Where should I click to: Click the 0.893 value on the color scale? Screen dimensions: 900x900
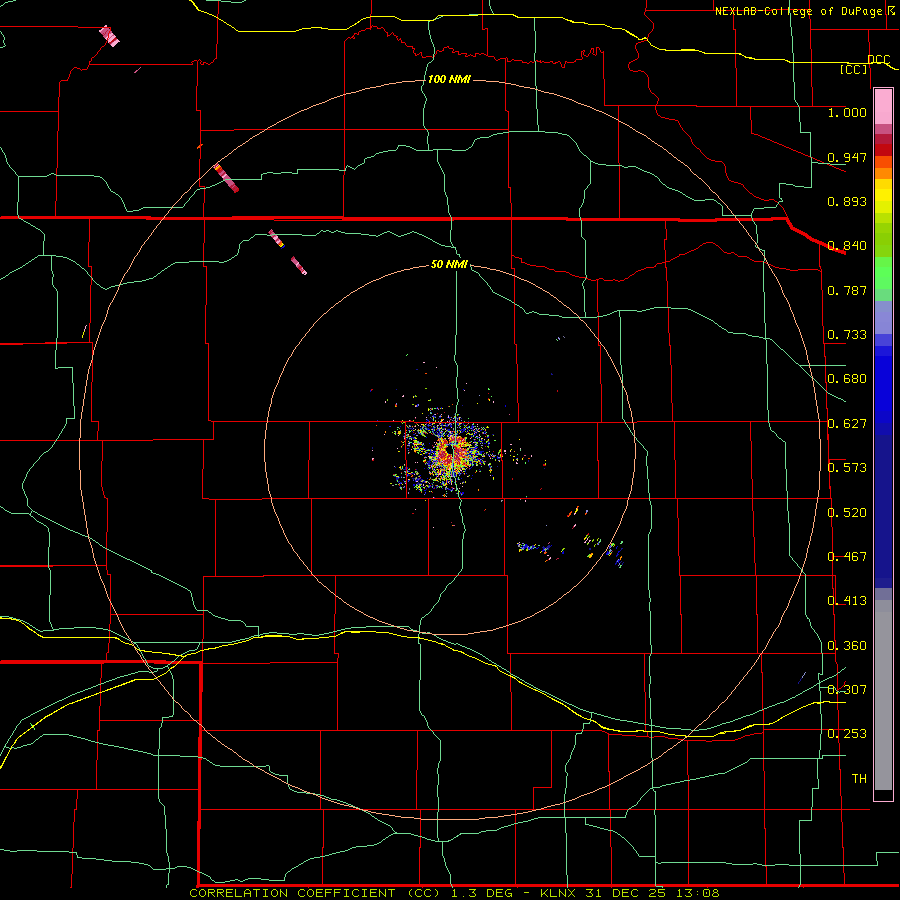pyautogui.click(x=847, y=201)
